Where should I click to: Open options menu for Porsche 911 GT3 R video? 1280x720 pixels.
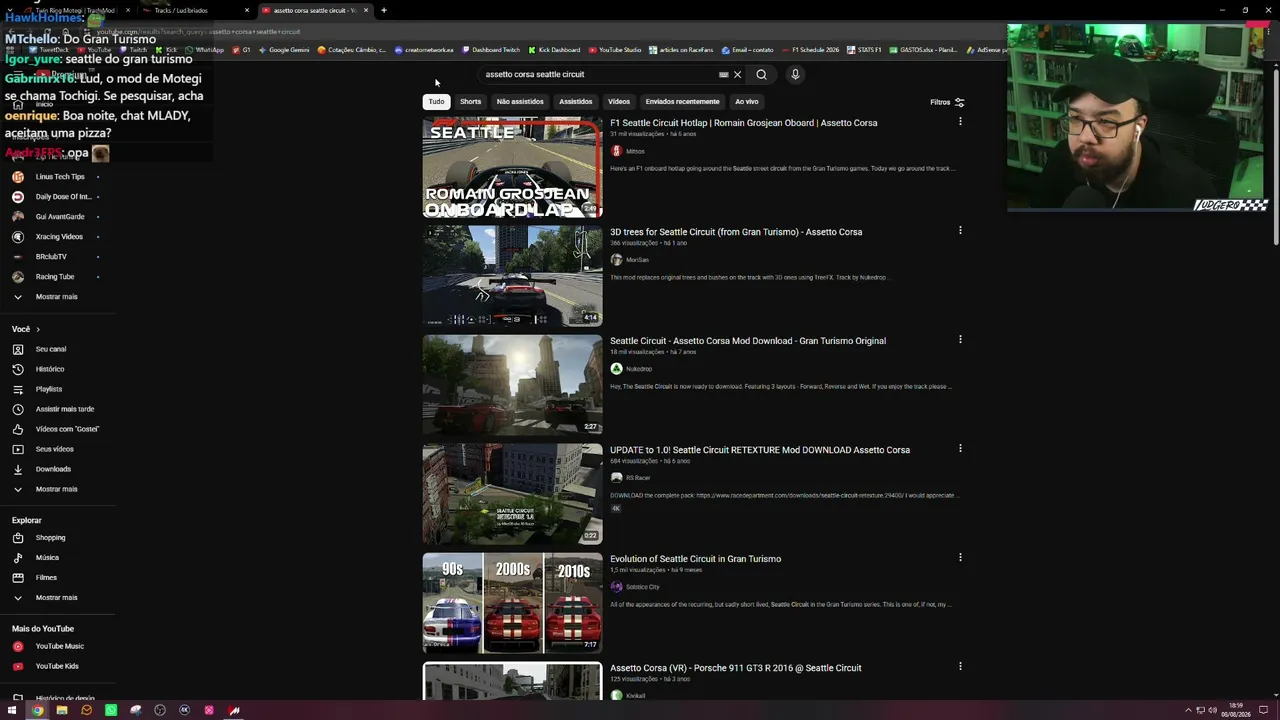(x=960, y=667)
